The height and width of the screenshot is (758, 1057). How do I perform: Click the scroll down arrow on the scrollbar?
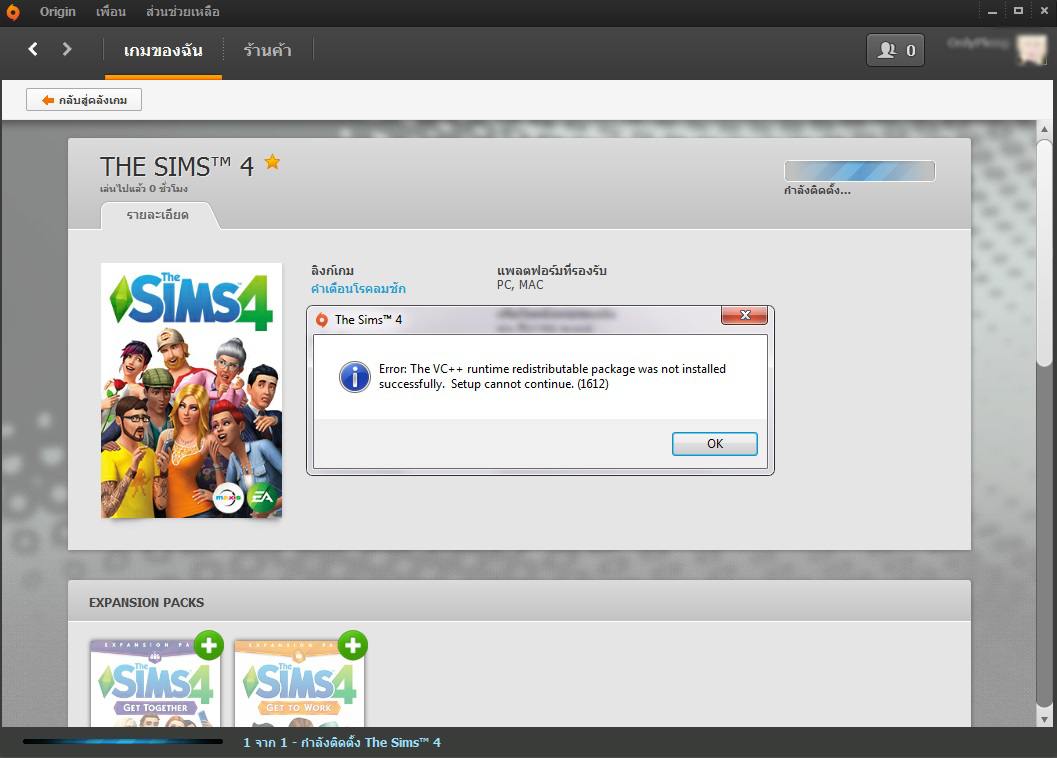point(1044,720)
